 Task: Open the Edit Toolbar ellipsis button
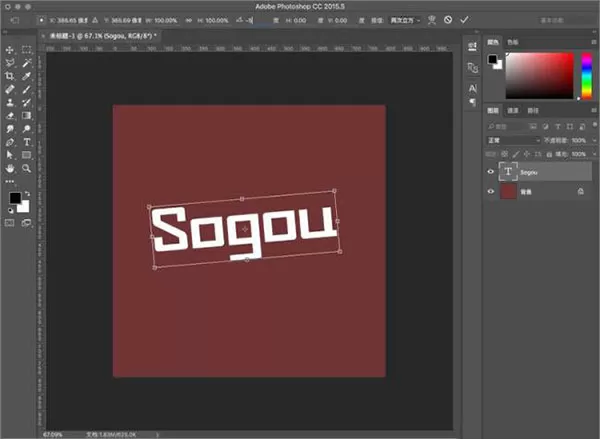10,181
